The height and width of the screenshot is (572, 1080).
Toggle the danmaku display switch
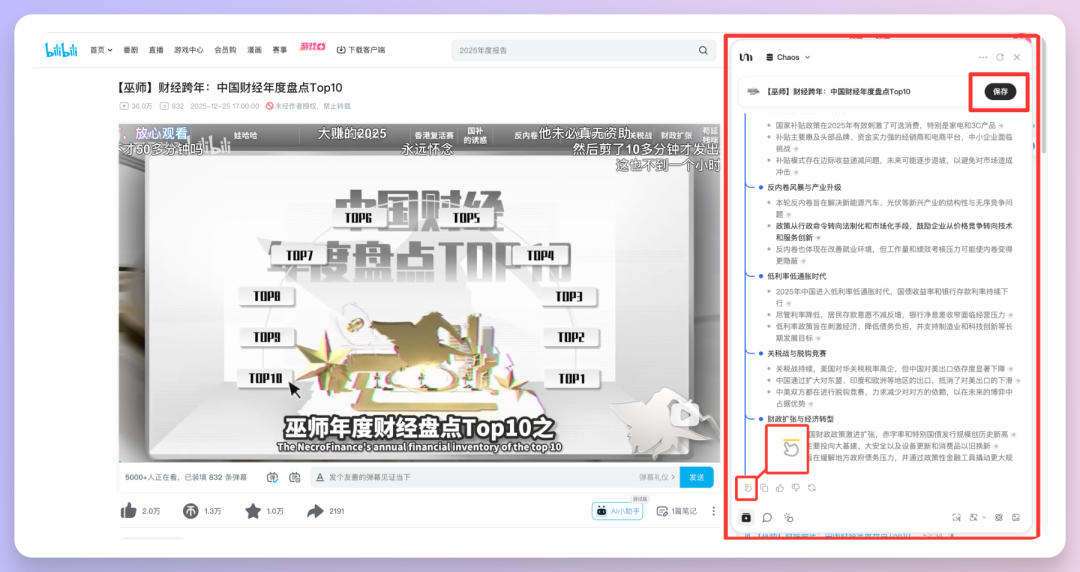point(272,478)
